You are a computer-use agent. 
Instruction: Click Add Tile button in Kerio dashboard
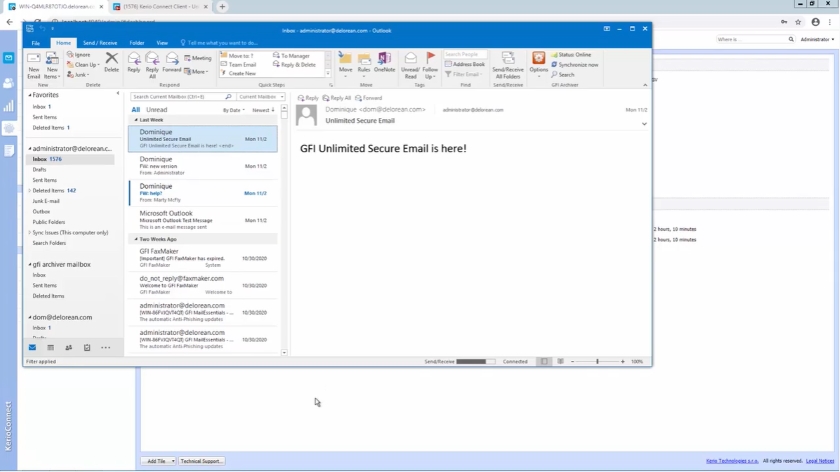coord(159,461)
